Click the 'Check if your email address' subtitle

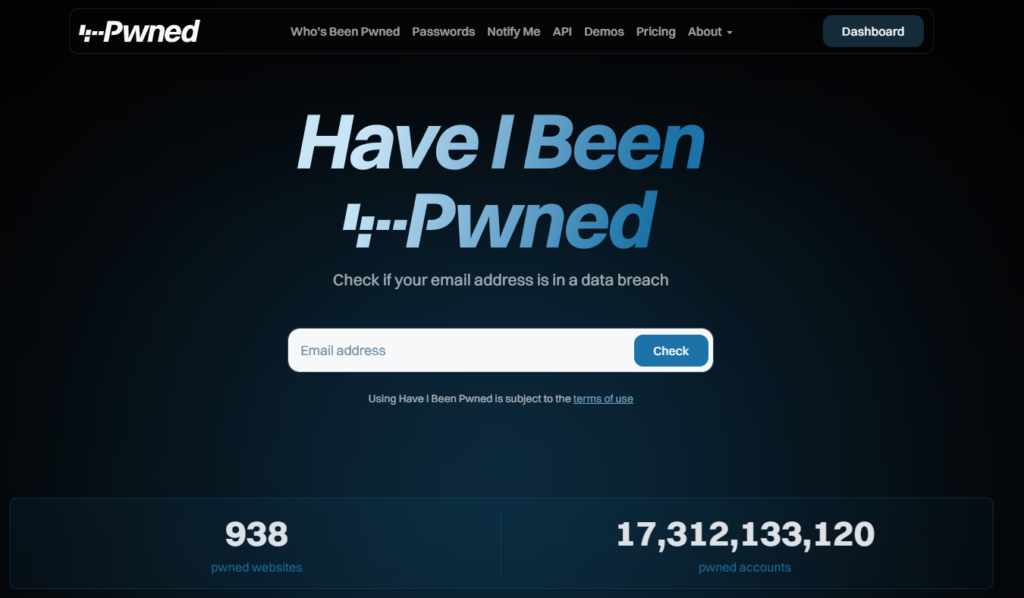pyautogui.click(x=501, y=280)
